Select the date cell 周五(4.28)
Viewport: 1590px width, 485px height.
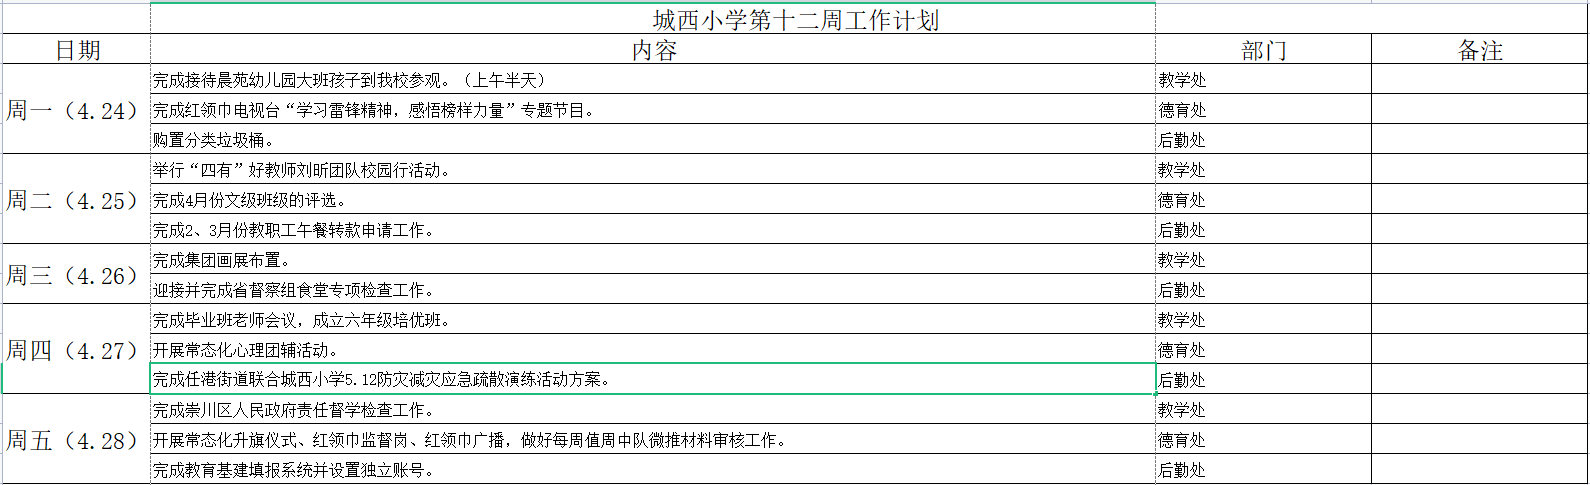77,439
